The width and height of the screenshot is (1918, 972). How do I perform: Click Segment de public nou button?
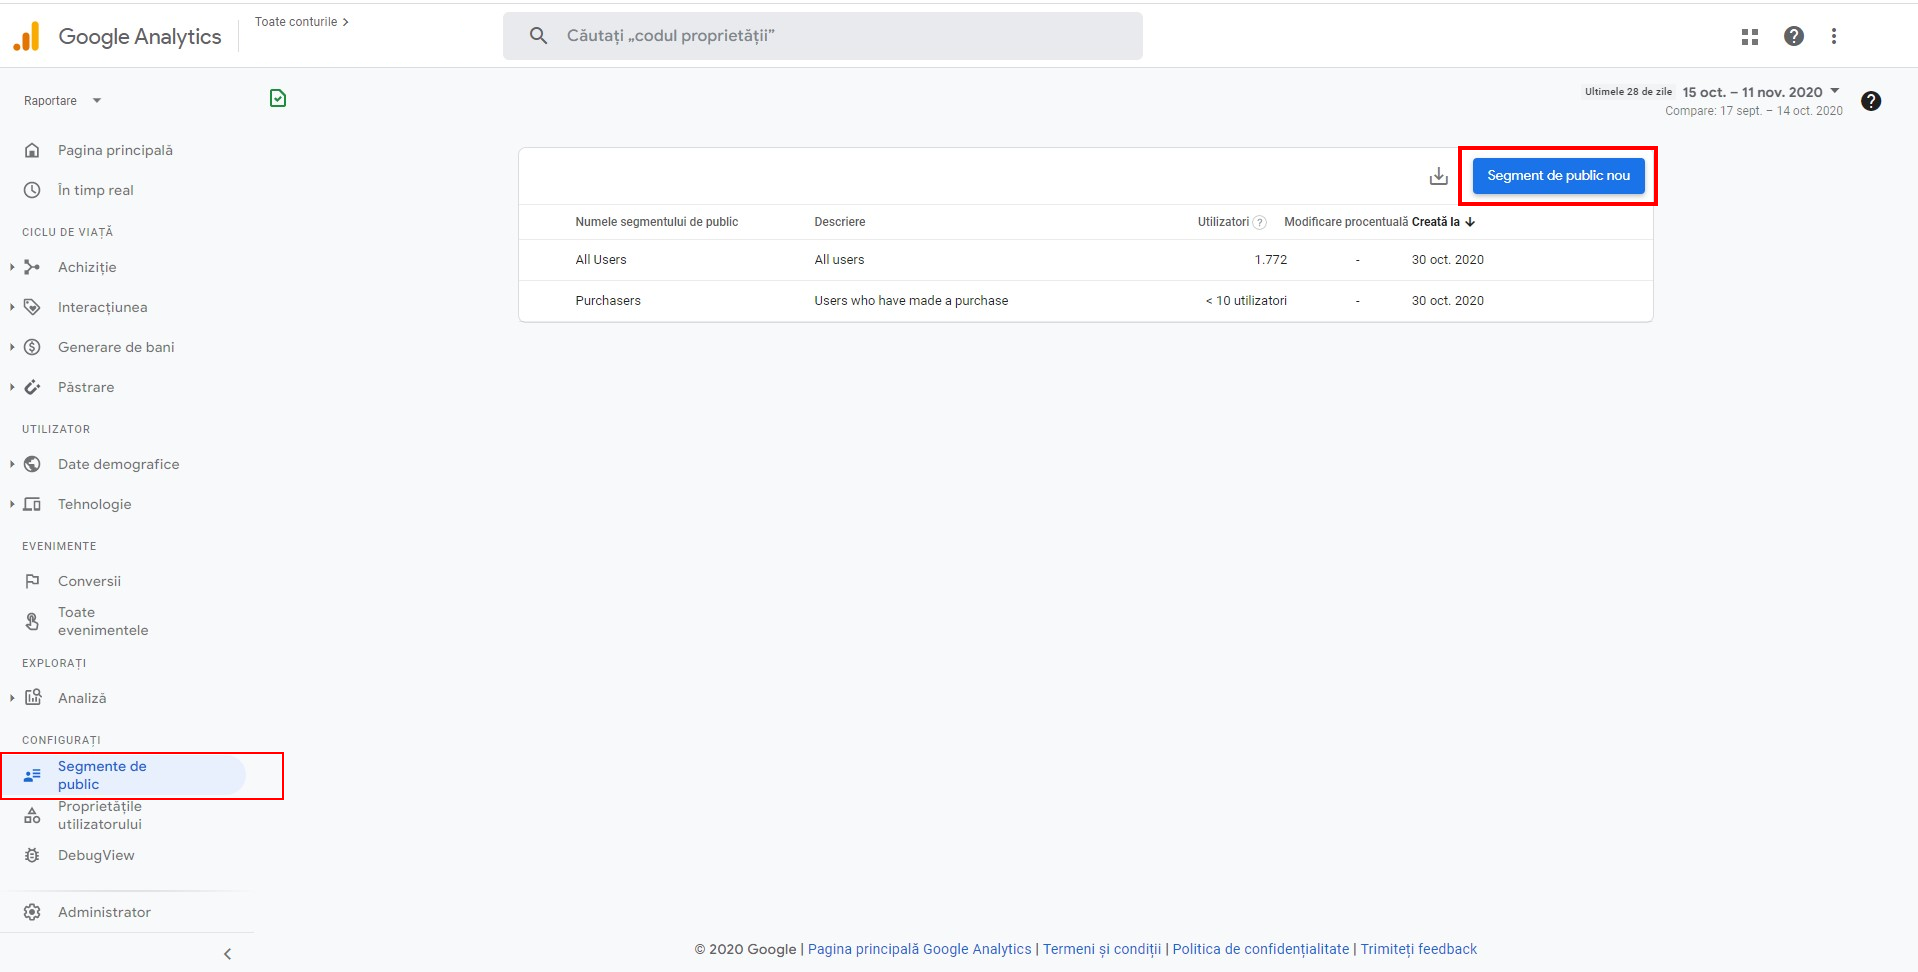[1557, 176]
